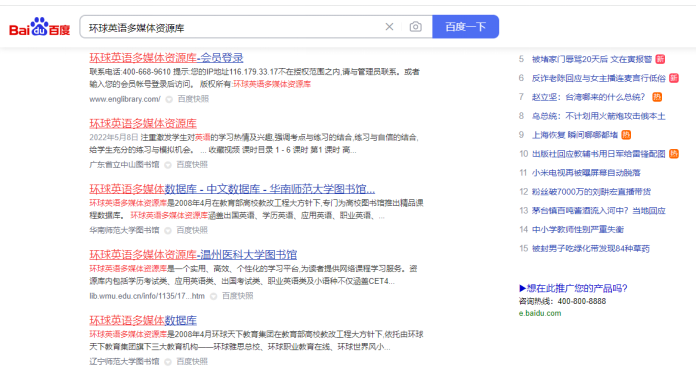Open hot search item 15 about 84种草药

click(x=590, y=248)
